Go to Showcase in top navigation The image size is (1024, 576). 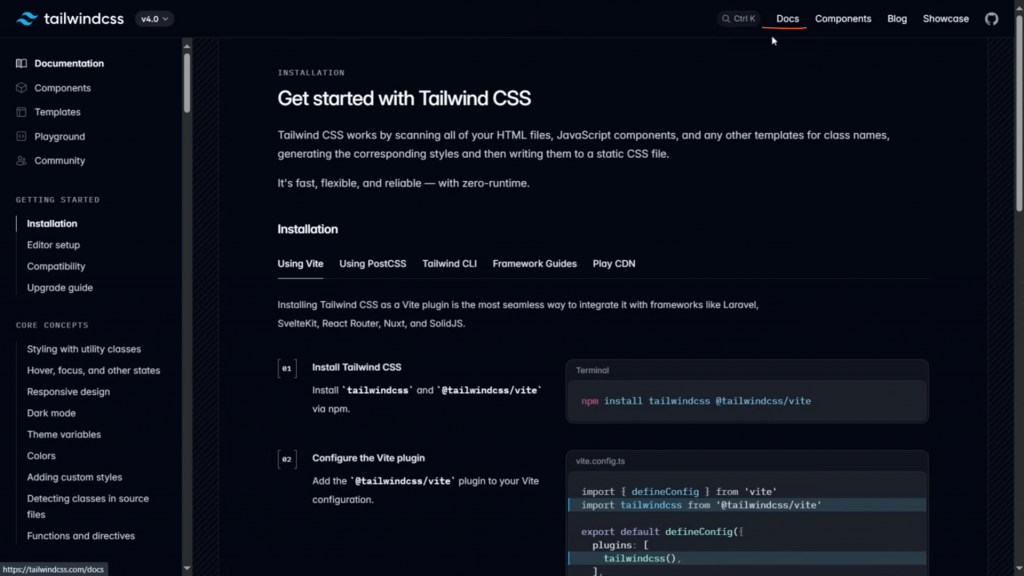click(x=945, y=19)
